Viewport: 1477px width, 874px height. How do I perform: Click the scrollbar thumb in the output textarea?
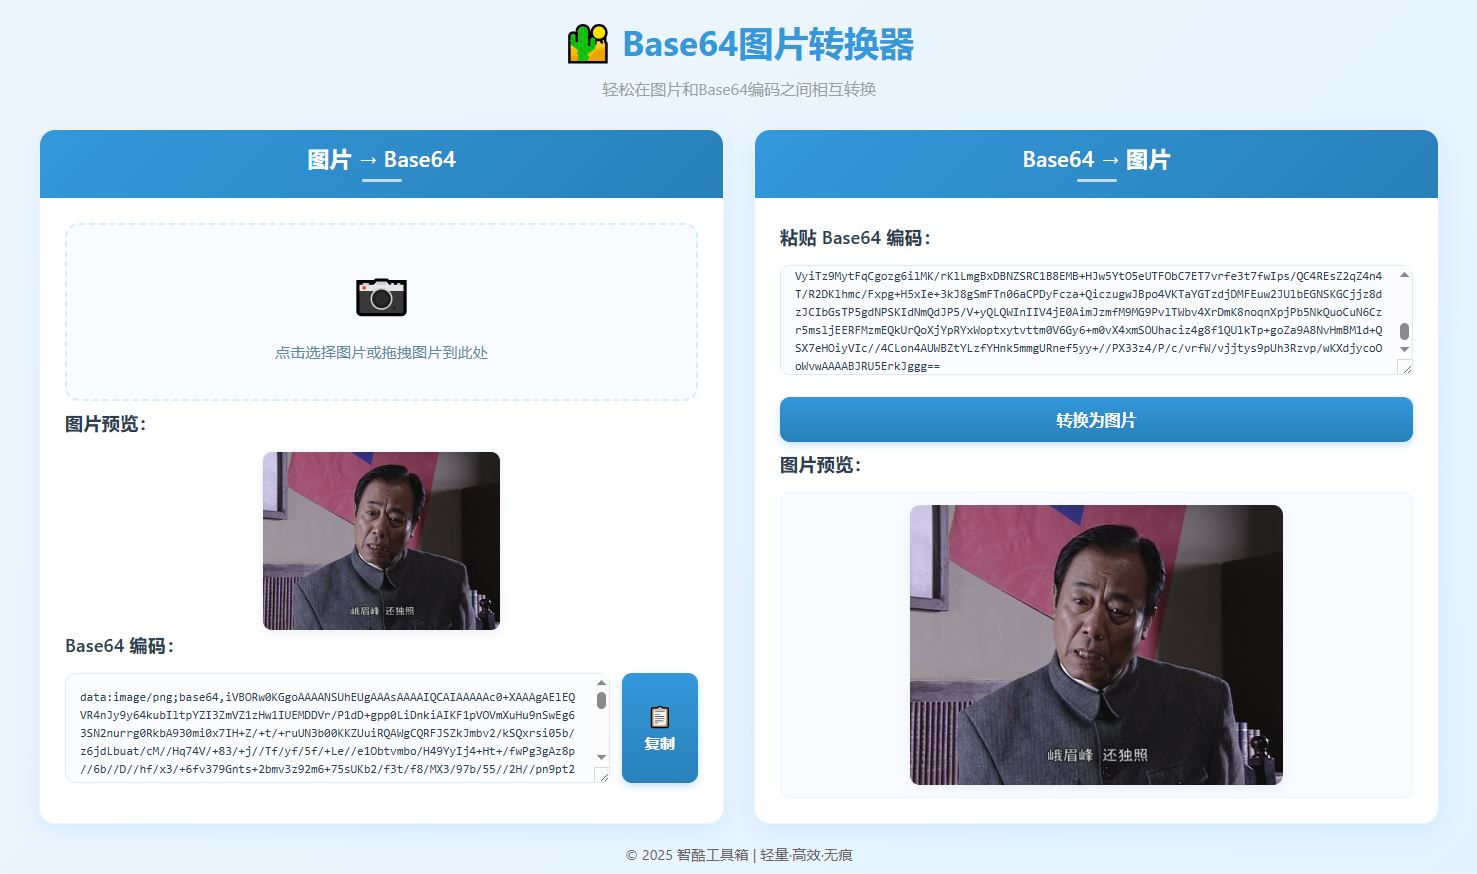(x=601, y=700)
